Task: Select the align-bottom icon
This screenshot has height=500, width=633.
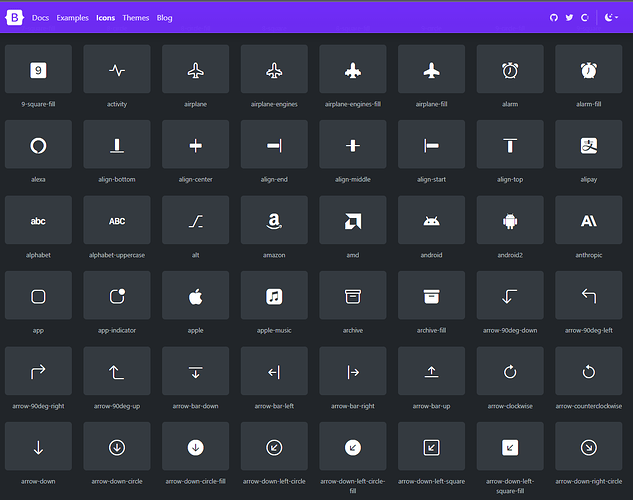Action: (x=117, y=144)
